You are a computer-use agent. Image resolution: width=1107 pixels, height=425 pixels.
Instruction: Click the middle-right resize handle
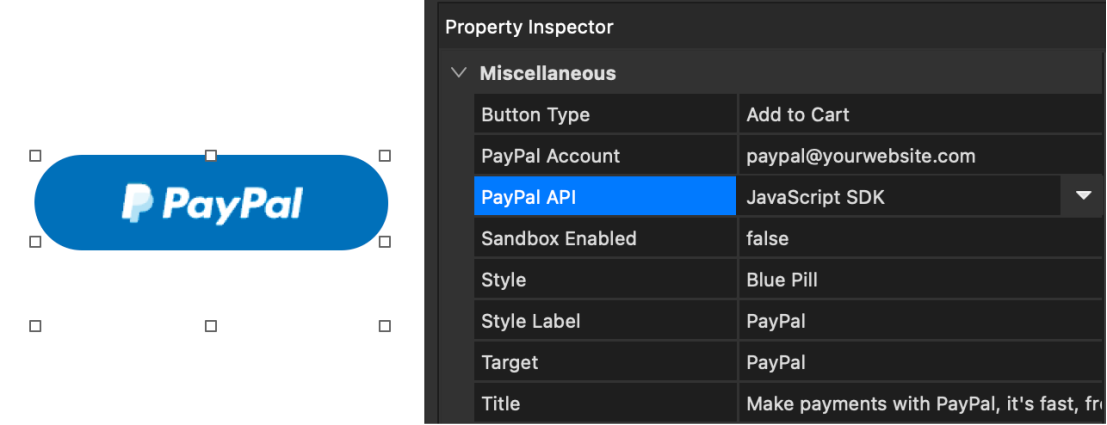point(385,242)
